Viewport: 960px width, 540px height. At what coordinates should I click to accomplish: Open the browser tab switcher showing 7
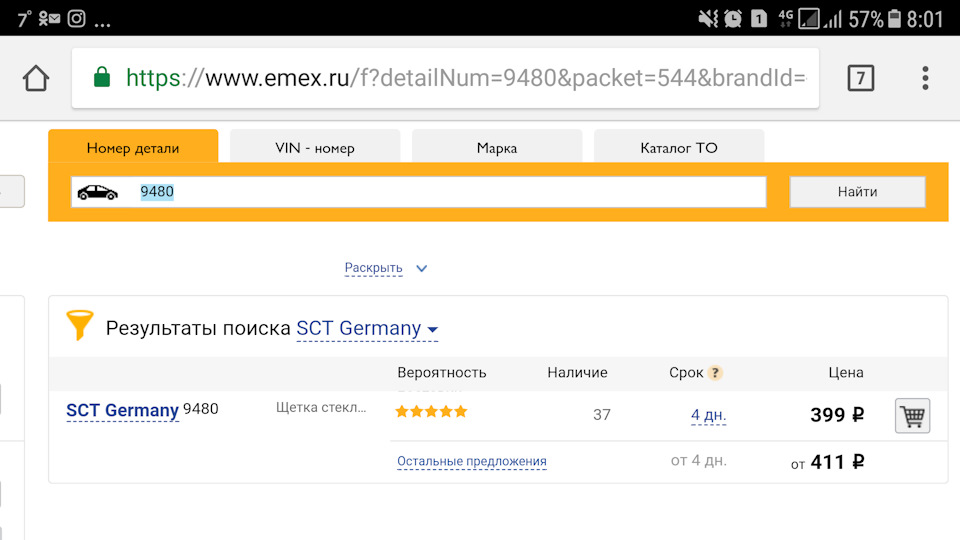pyautogui.click(x=860, y=78)
